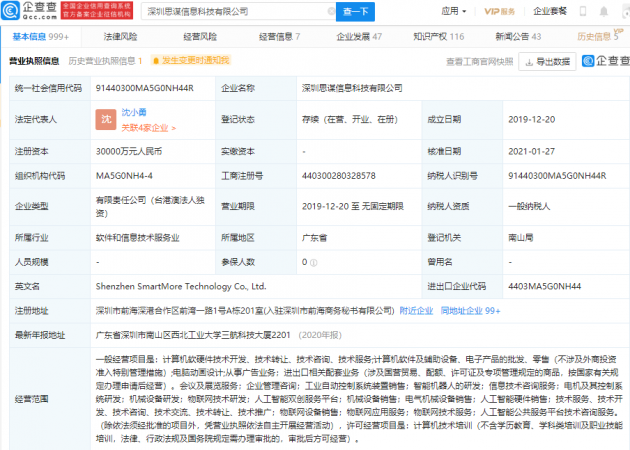The width and height of the screenshot is (630, 450).
Task: Click region value 广东省
Action: click(x=314, y=238)
